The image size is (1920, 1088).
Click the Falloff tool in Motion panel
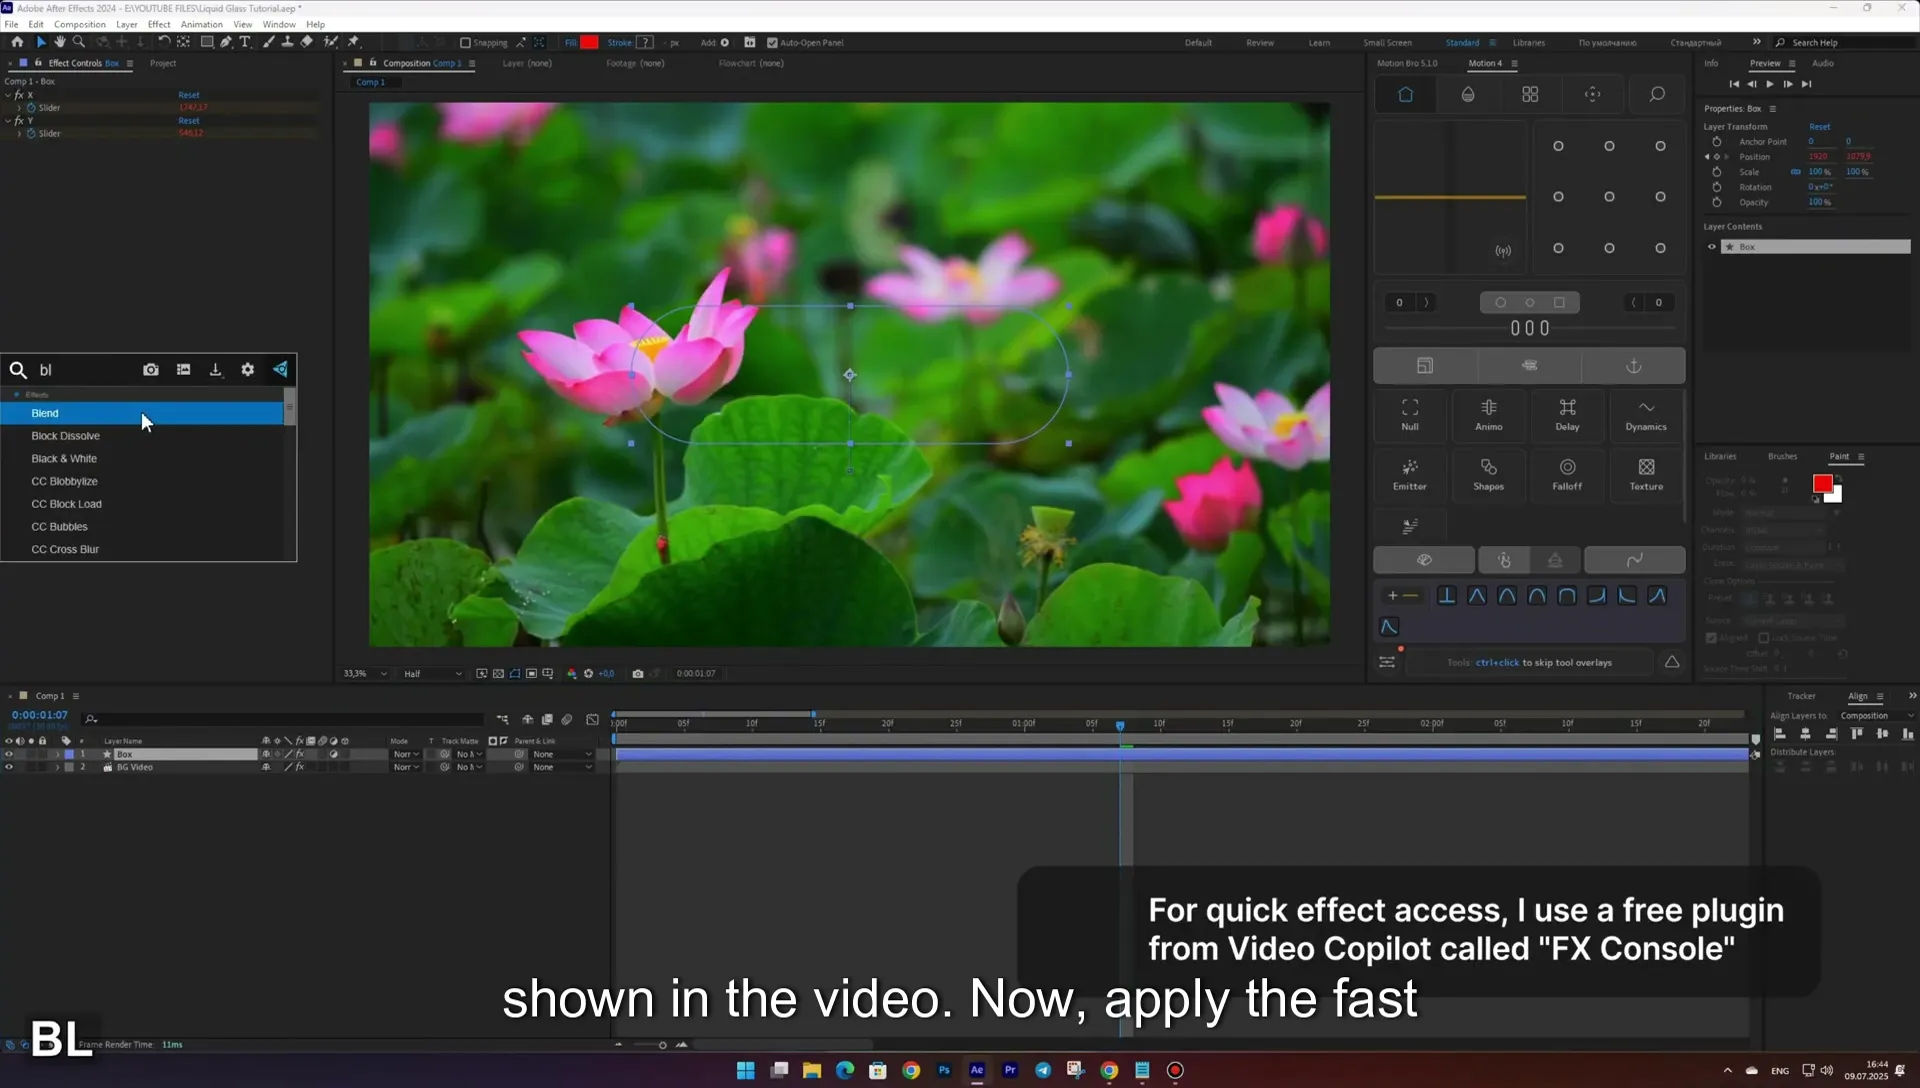pos(1567,474)
